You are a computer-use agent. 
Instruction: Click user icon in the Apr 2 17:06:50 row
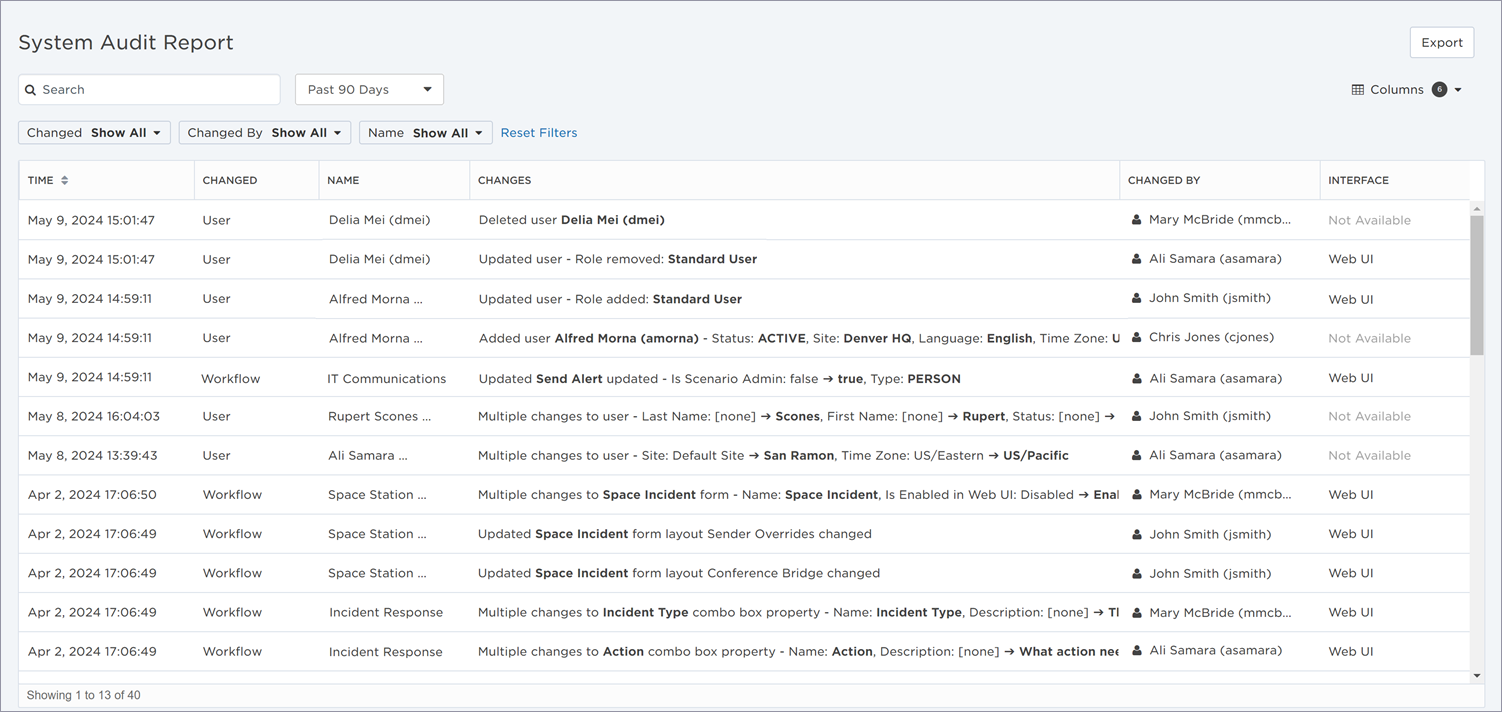tap(1136, 495)
